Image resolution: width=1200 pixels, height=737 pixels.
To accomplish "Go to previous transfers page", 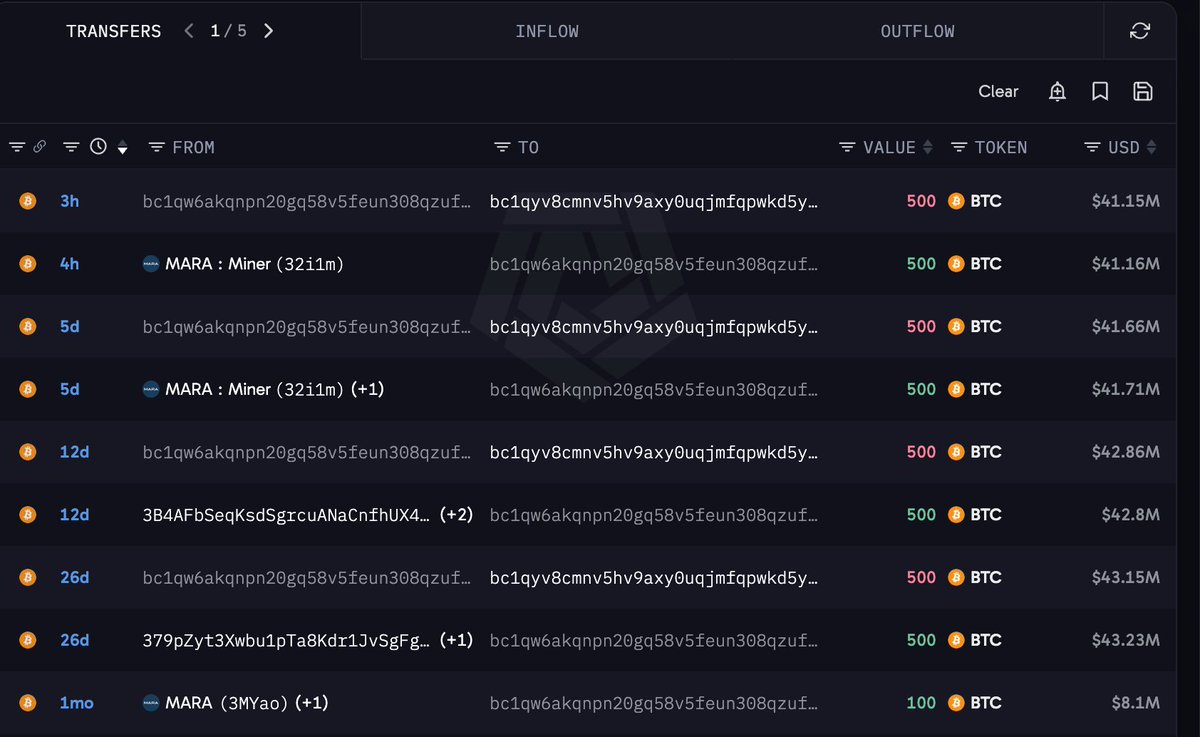I will coord(189,31).
